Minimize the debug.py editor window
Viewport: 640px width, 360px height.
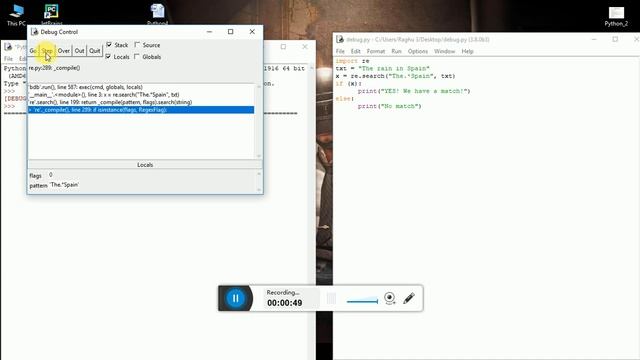click(594, 39)
